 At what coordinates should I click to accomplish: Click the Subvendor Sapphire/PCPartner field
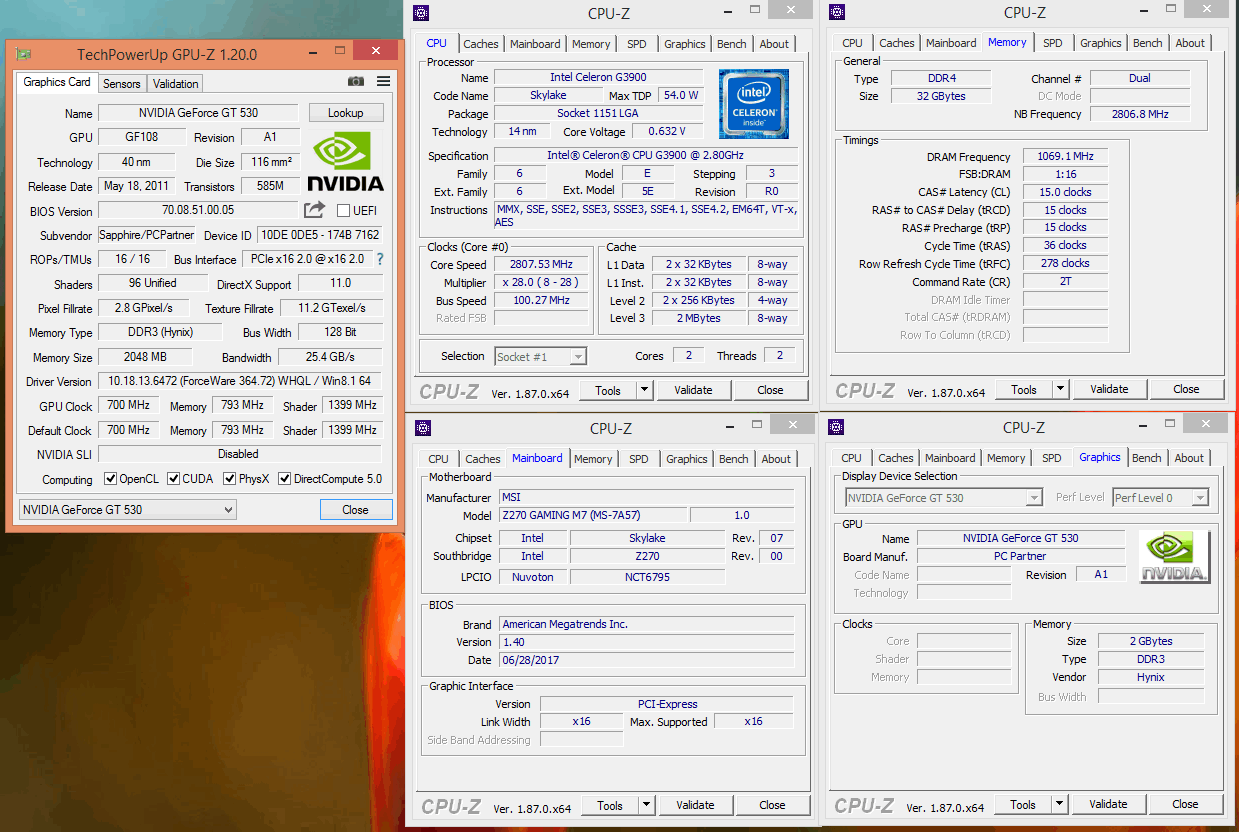(x=148, y=235)
